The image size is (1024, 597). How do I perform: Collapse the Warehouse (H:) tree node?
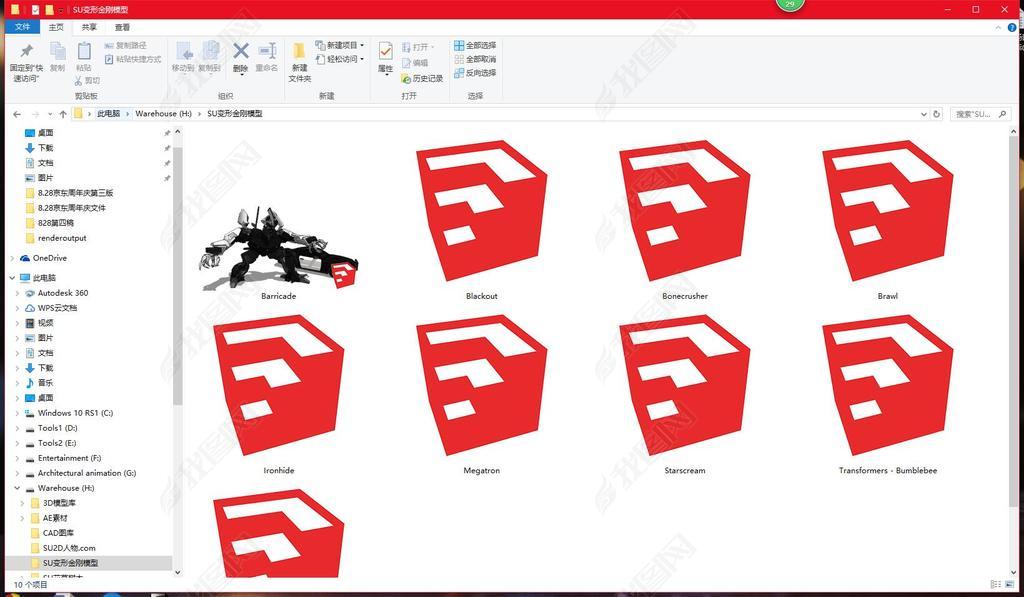tap(16, 488)
